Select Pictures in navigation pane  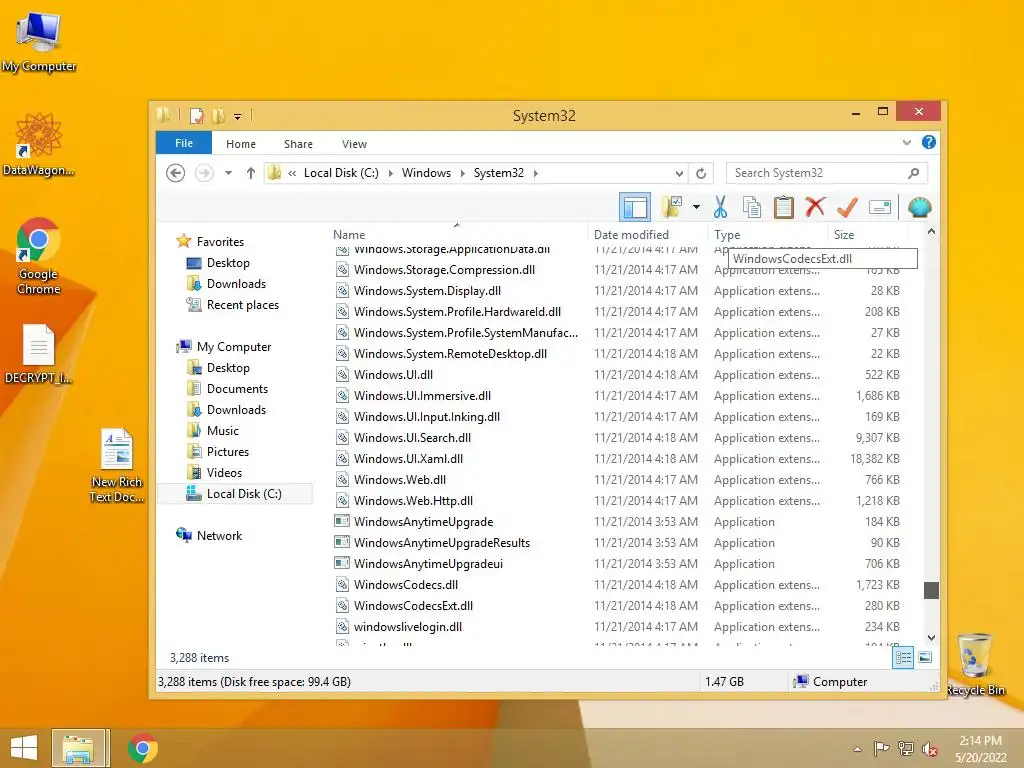coord(227,452)
